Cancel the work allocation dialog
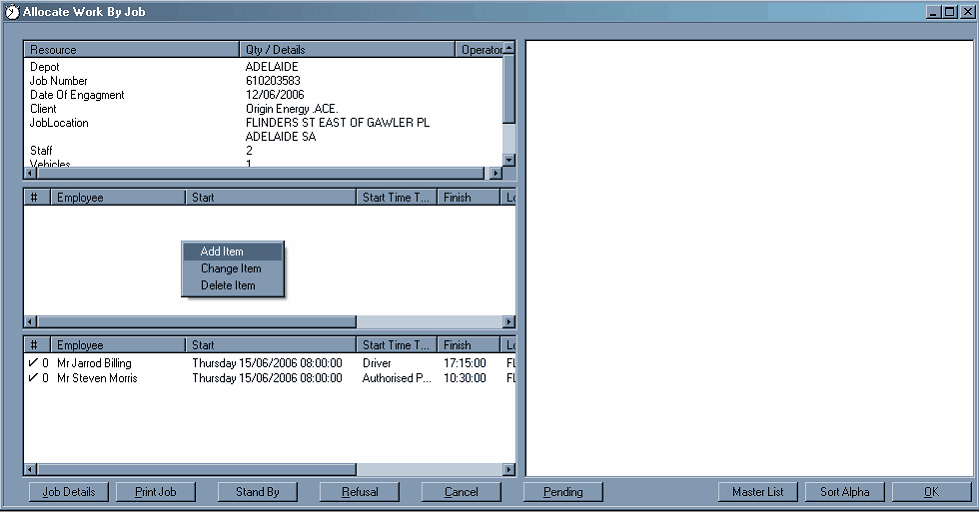Viewport: 980px width, 513px height. (x=461, y=492)
